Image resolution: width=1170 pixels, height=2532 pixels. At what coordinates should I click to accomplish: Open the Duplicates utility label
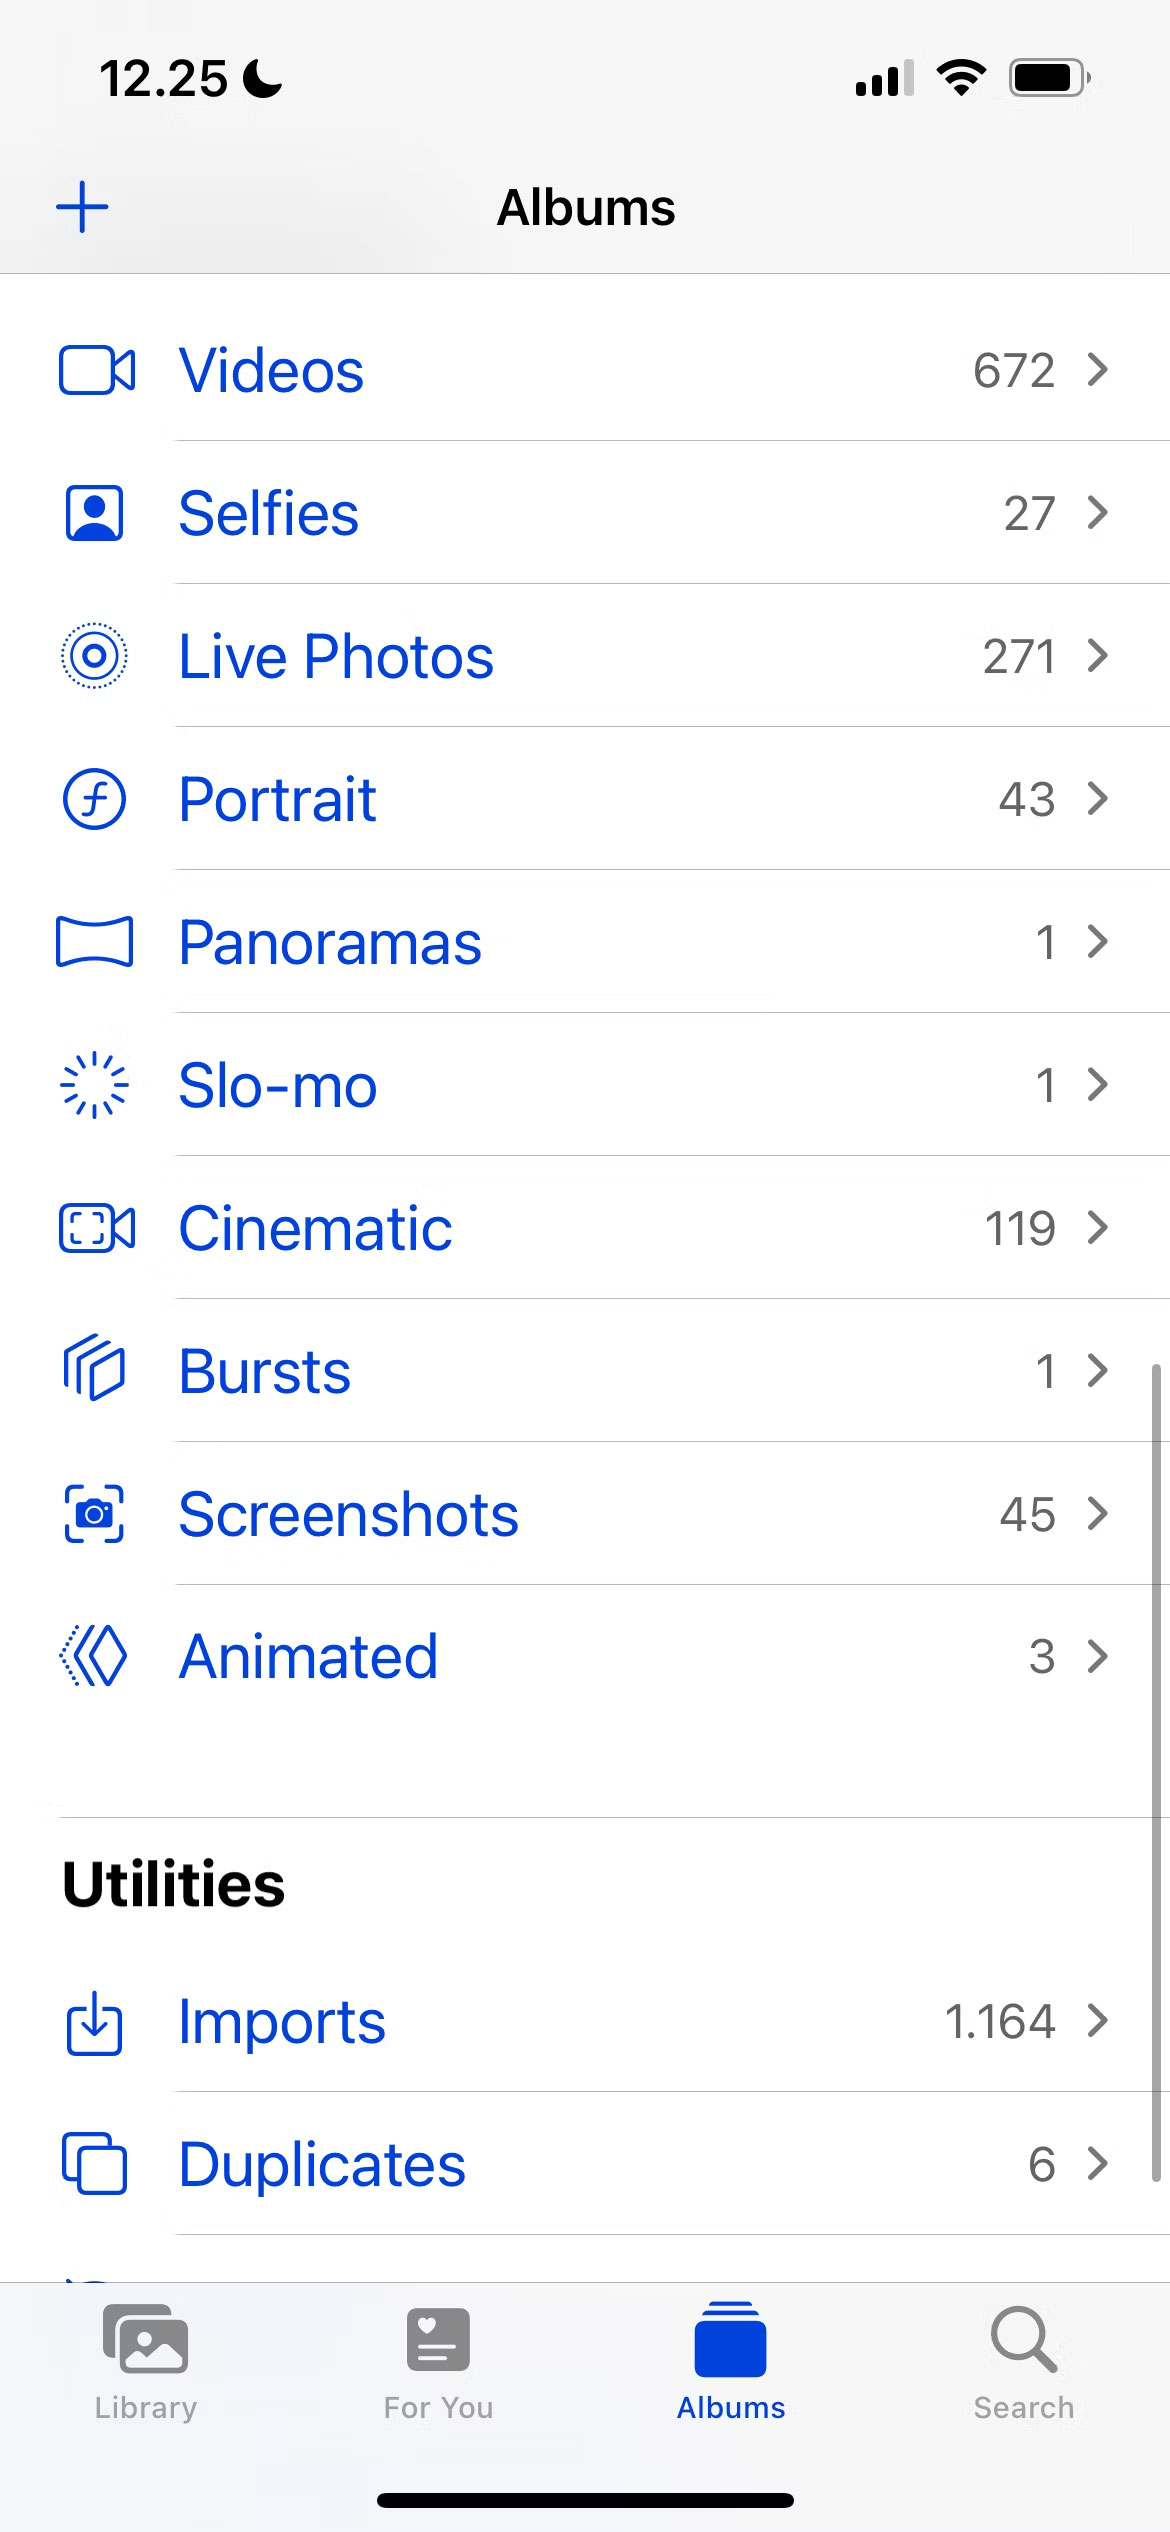(321, 2164)
